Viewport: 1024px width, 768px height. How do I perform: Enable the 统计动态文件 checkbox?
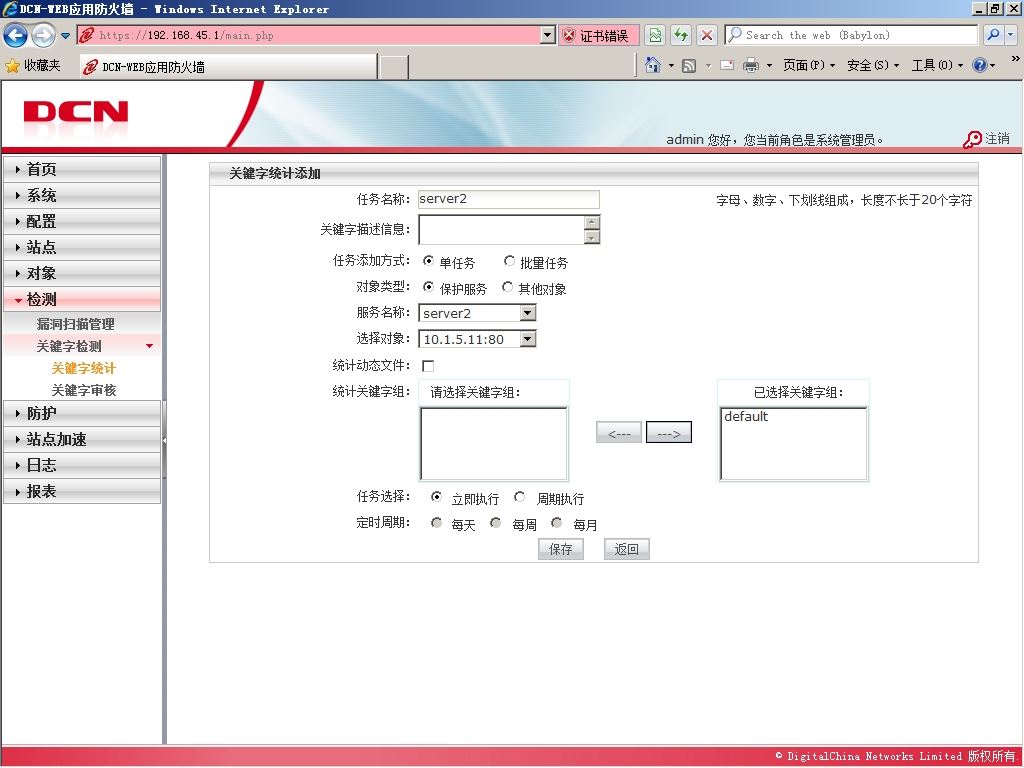pos(428,366)
